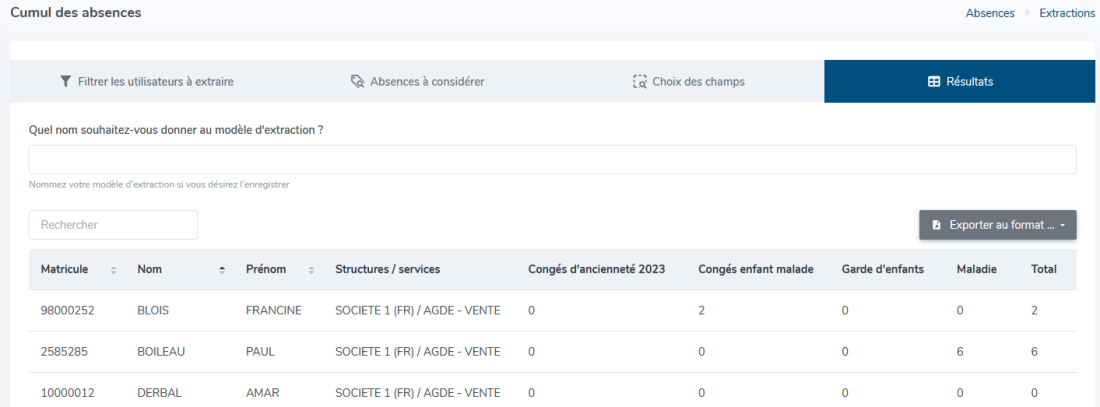Click the dashed selection icon beside Choix des champs

pyautogui.click(x=639, y=81)
